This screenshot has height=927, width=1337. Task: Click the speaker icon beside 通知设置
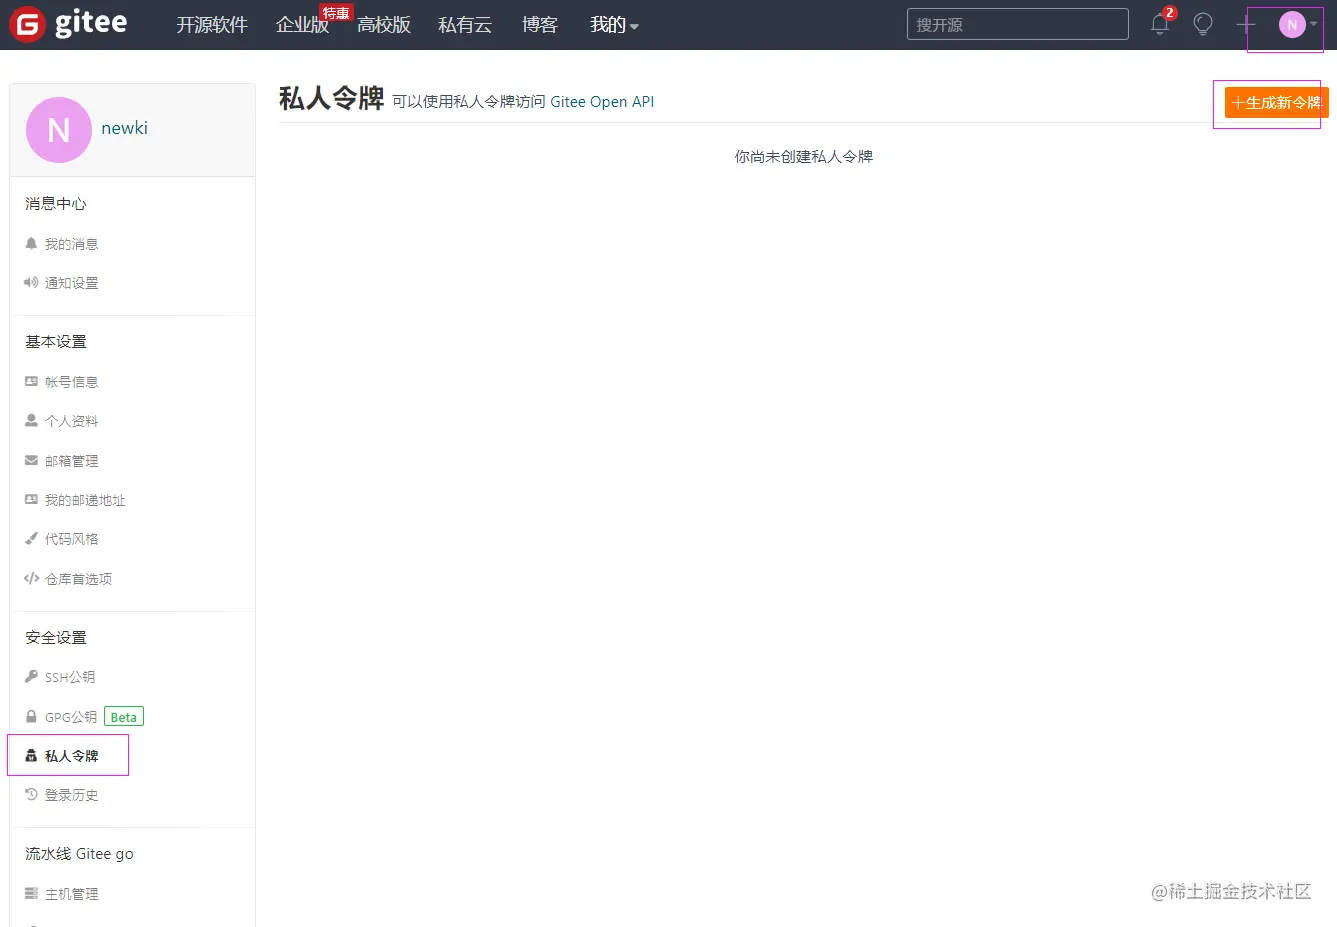pos(31,282)
